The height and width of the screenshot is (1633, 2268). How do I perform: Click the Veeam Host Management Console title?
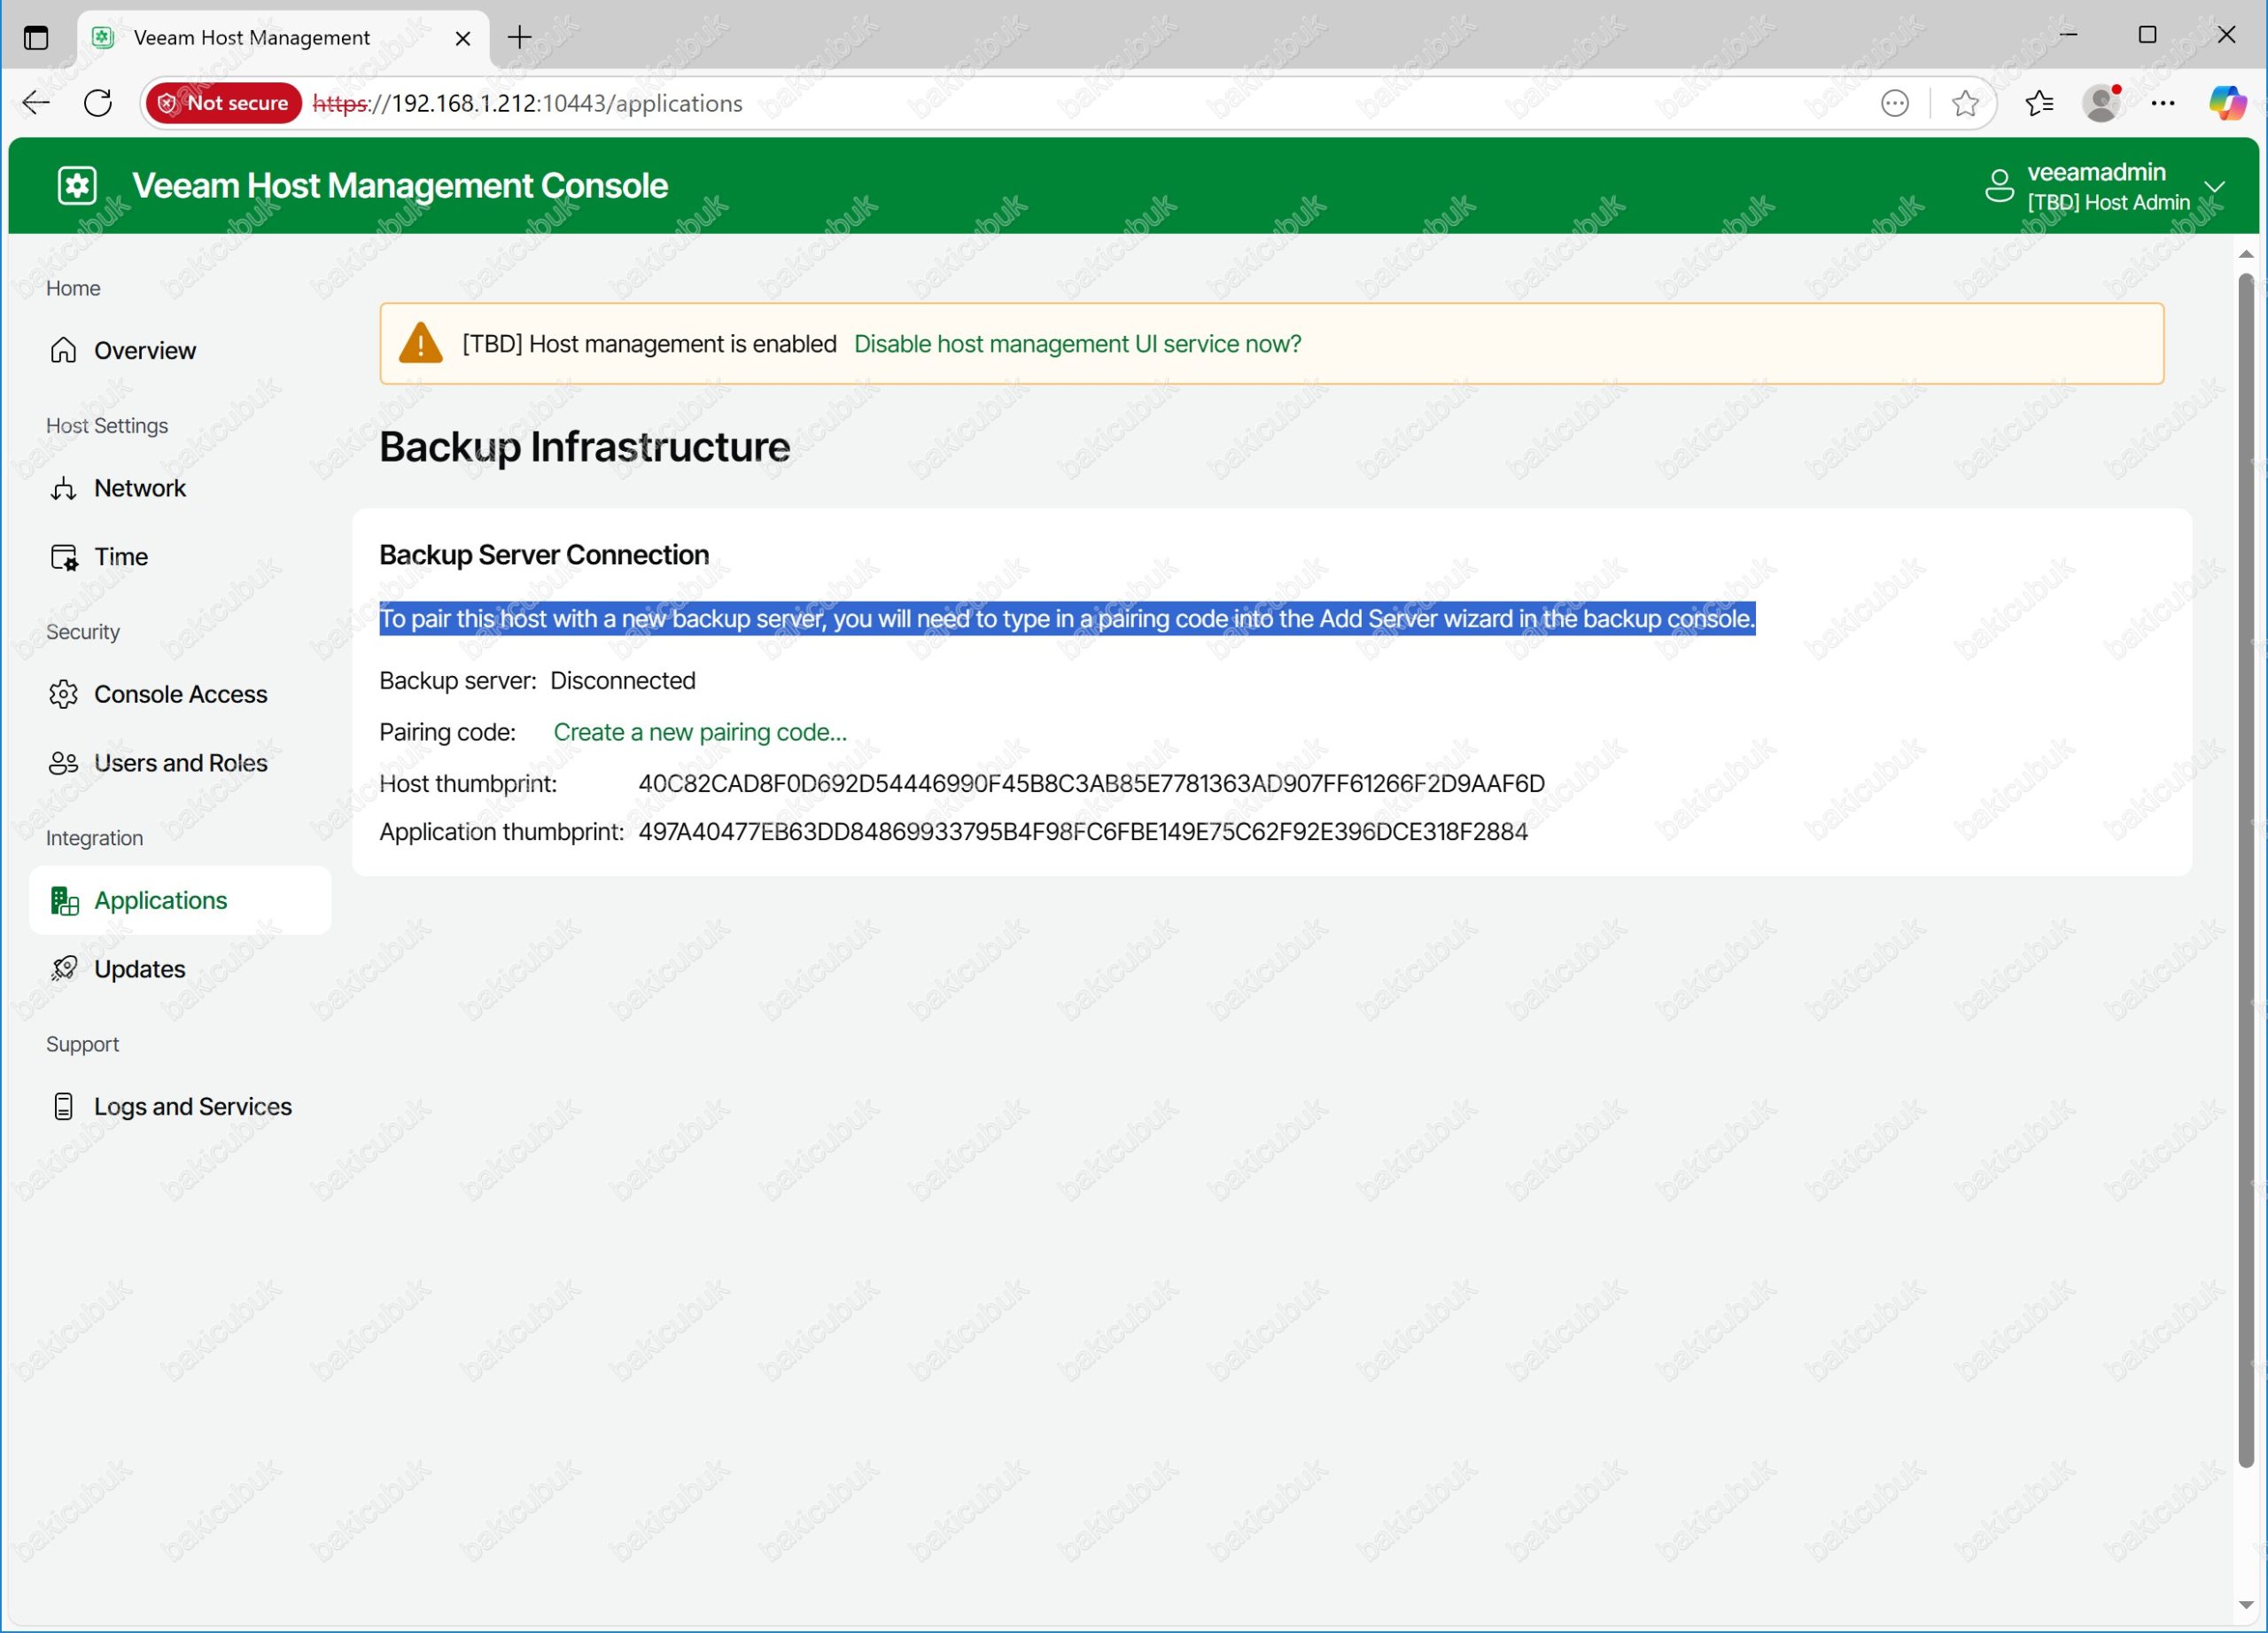pyautogui.click(x=400, y=185)
